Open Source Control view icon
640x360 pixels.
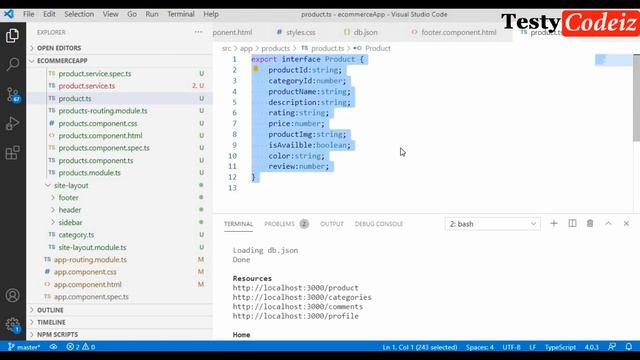(12, 94)
